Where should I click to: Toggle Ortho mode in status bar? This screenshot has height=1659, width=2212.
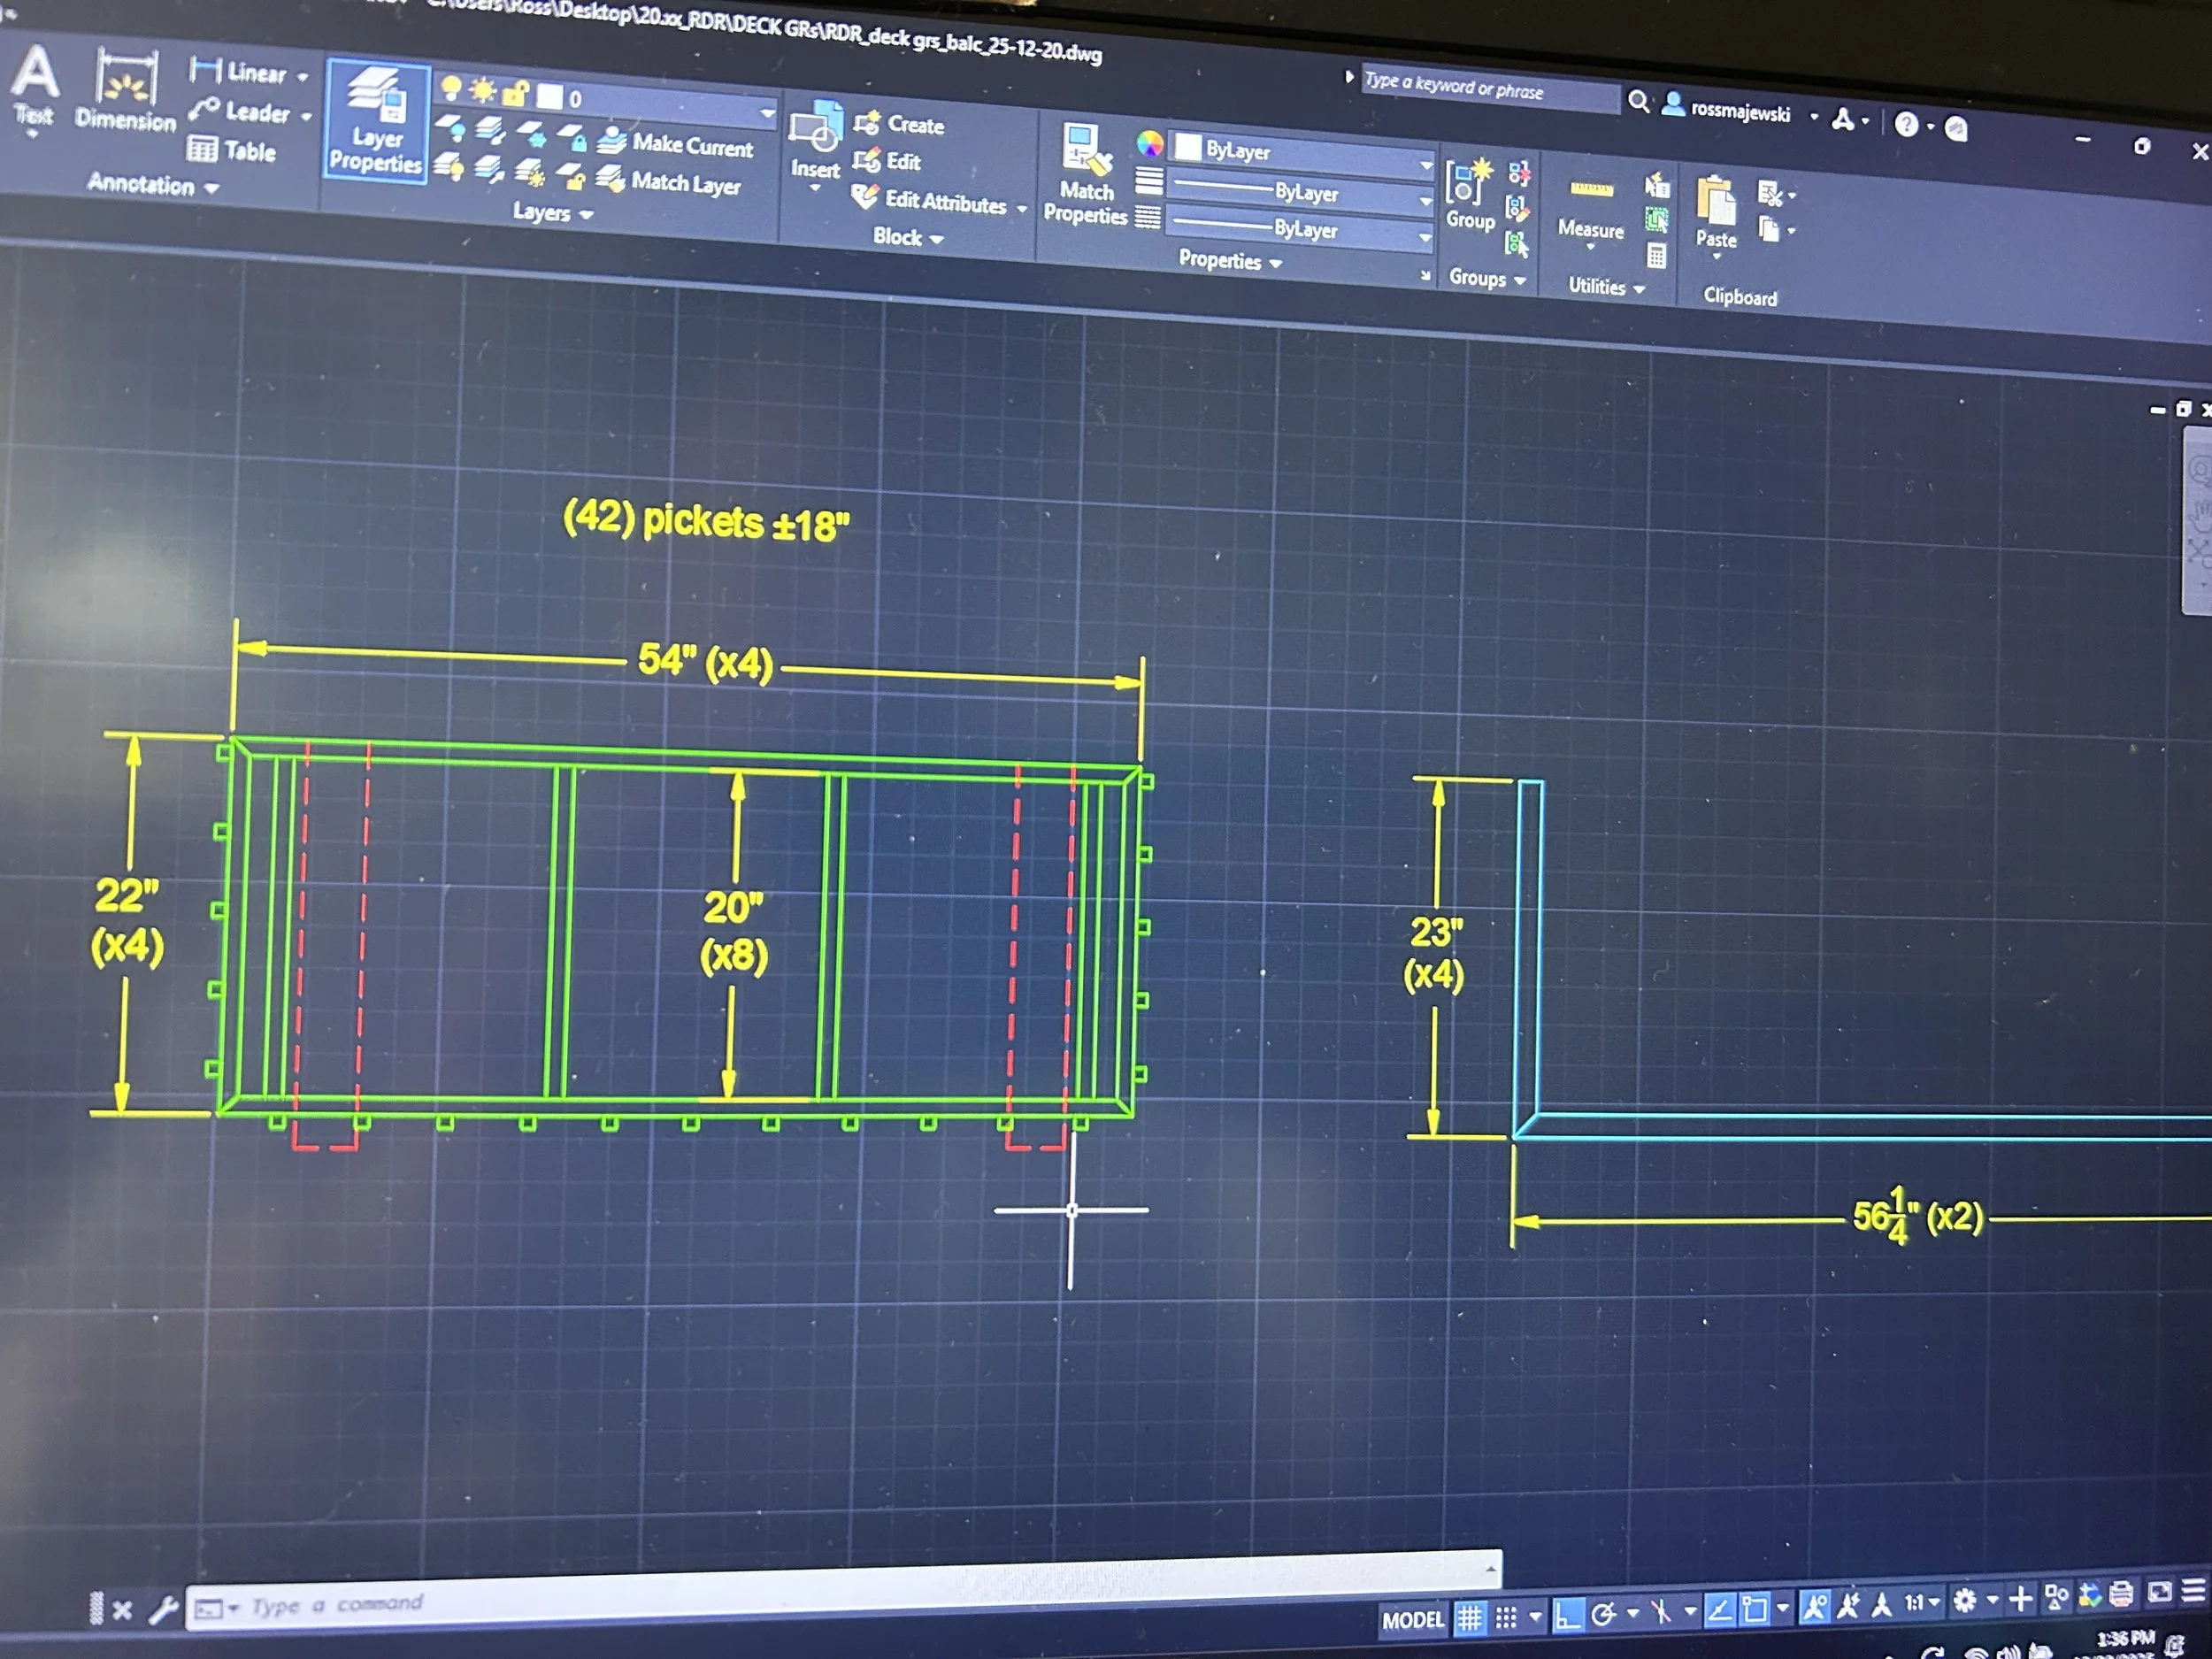coord(1567,1614)
